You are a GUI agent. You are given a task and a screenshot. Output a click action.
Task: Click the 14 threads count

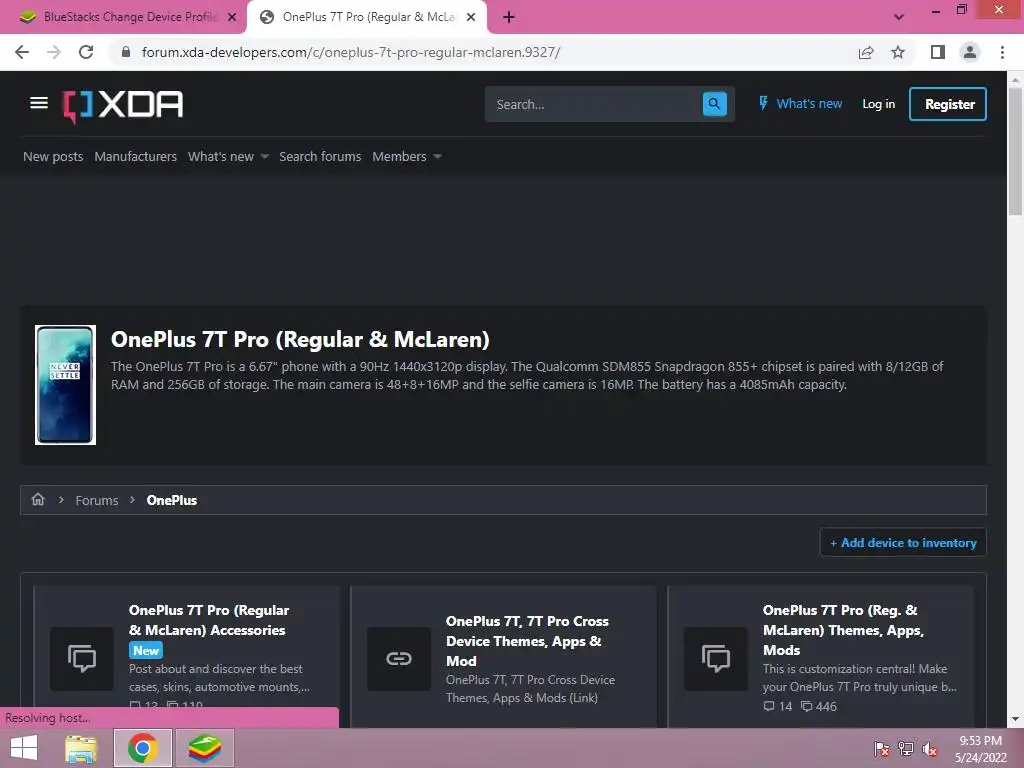pyautogui.click(x=778, y=707)
